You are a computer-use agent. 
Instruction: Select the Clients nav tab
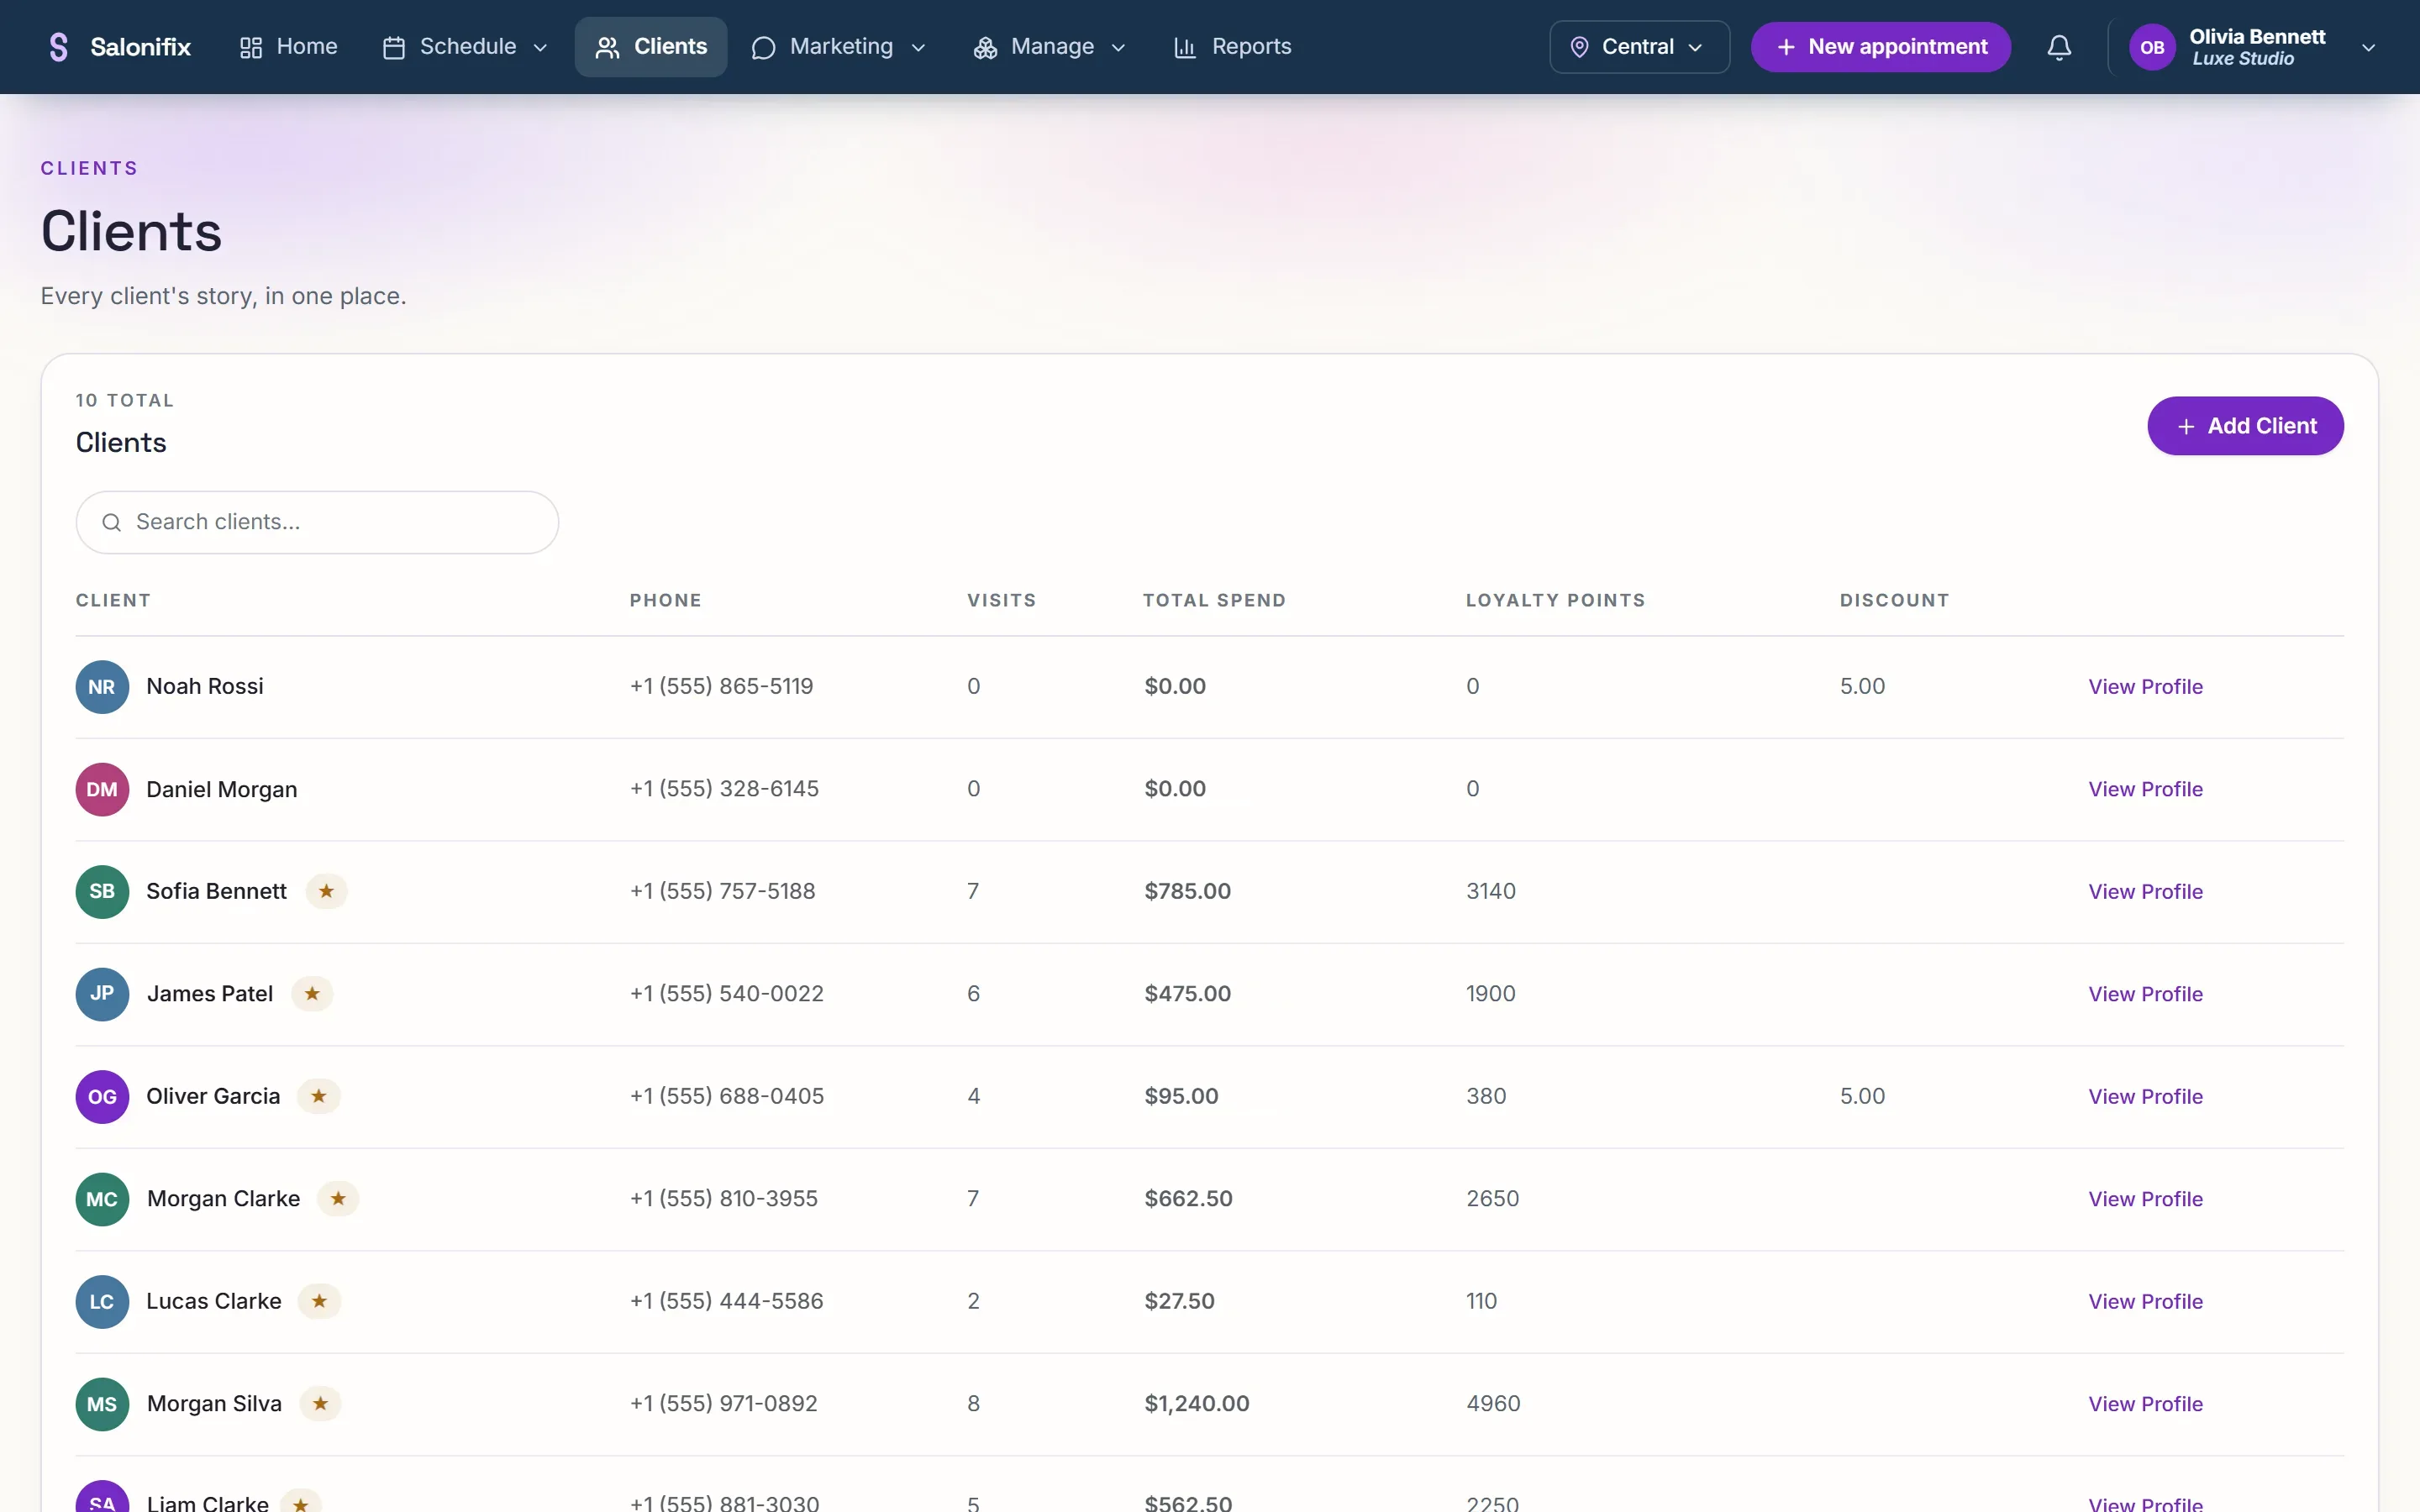[x=651, y=47]
